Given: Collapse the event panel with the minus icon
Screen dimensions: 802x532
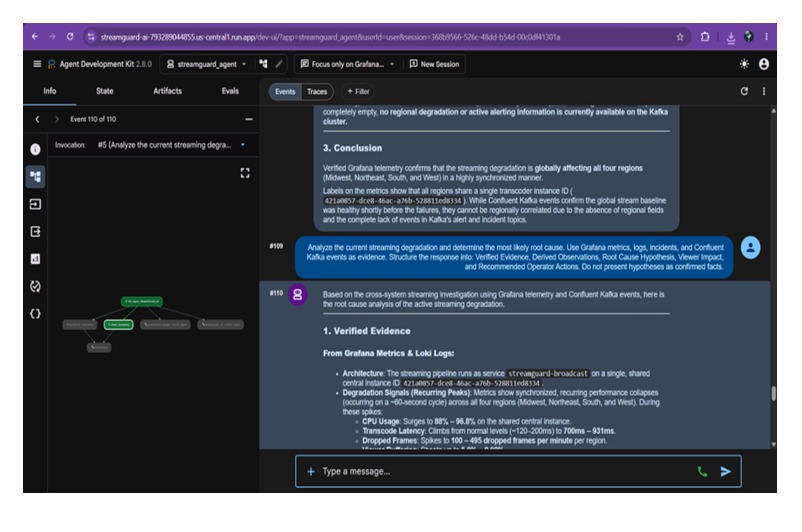Looking at the screenshot, I should (249, 119).
